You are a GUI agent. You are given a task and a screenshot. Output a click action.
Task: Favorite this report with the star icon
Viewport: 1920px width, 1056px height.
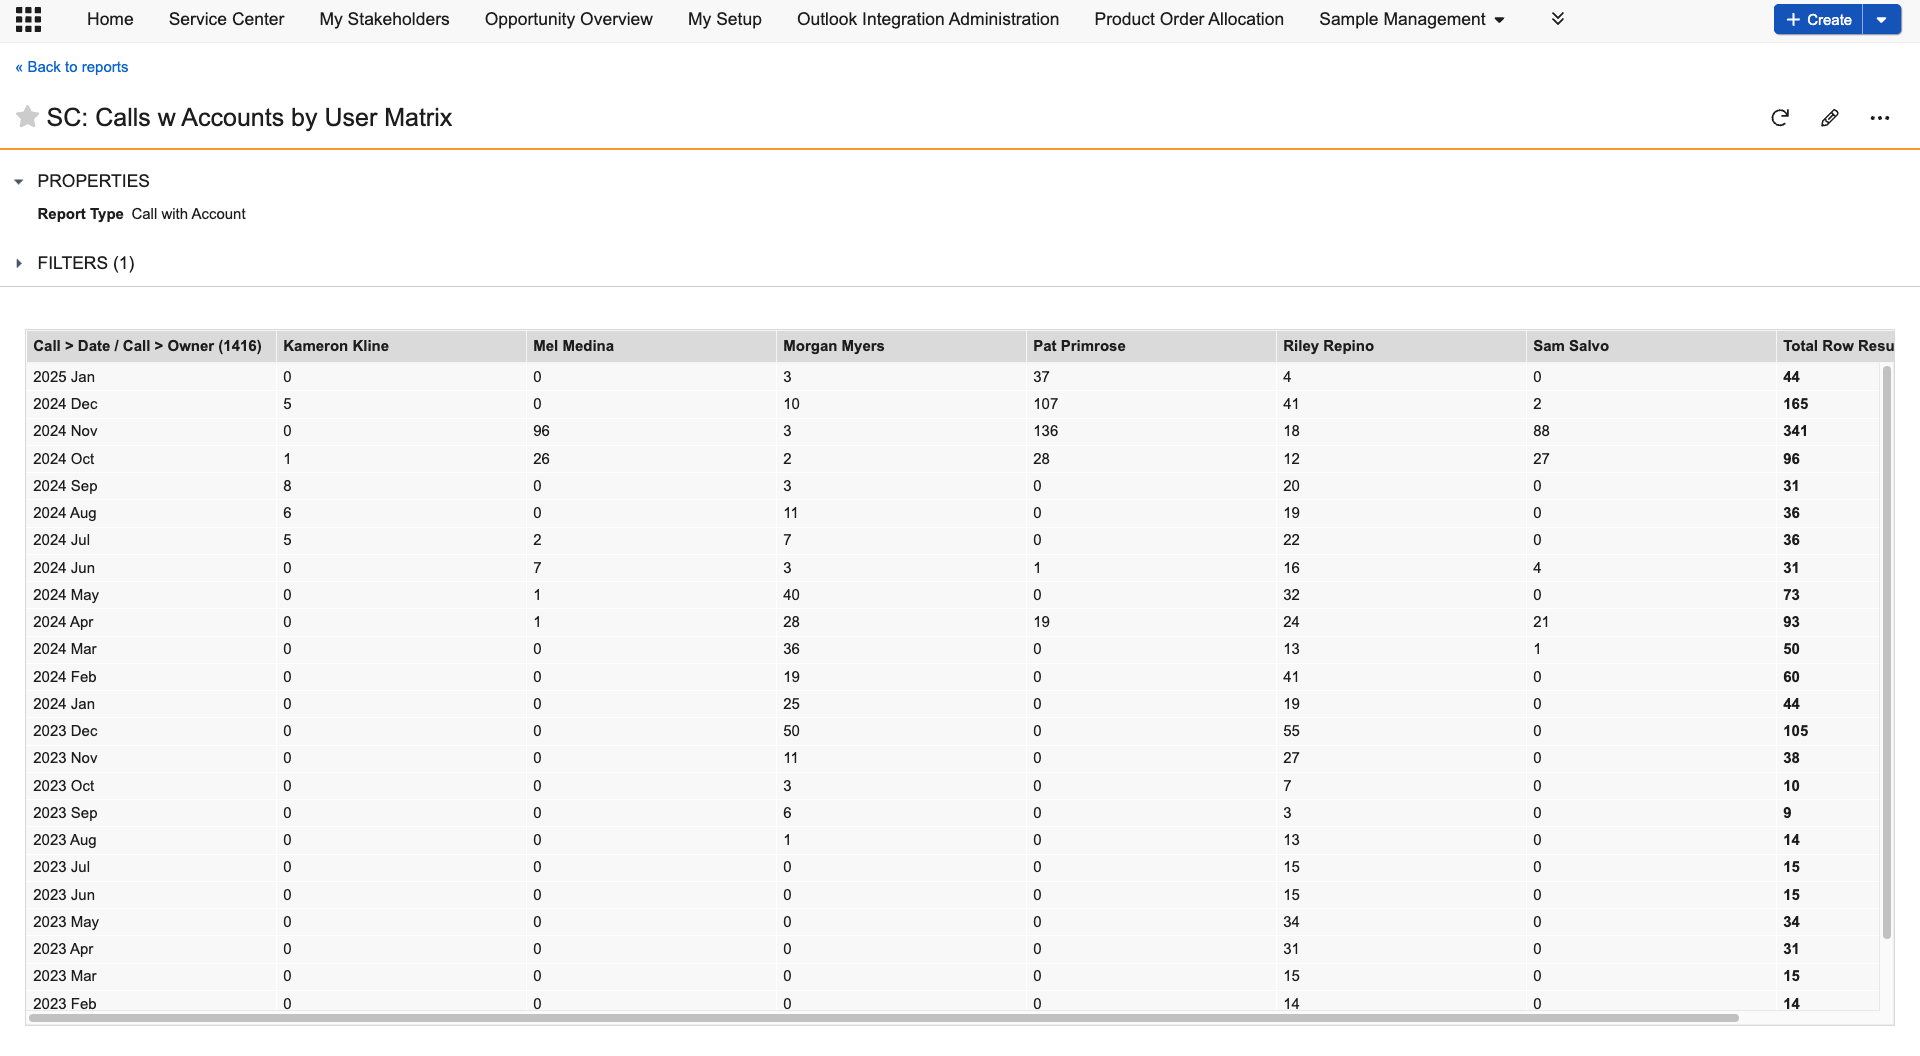[x=27, y=117]
